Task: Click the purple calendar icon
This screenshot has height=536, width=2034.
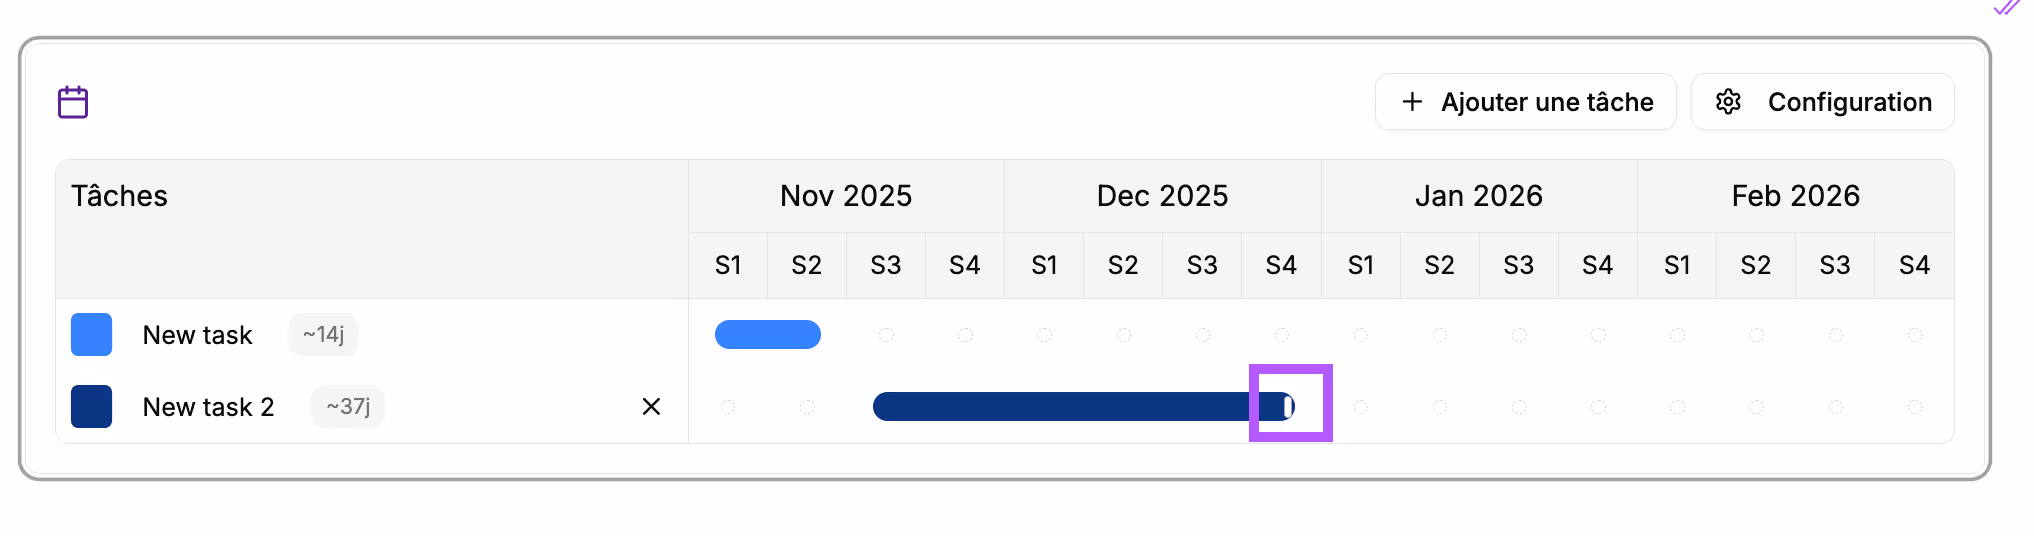Action: 73,102
